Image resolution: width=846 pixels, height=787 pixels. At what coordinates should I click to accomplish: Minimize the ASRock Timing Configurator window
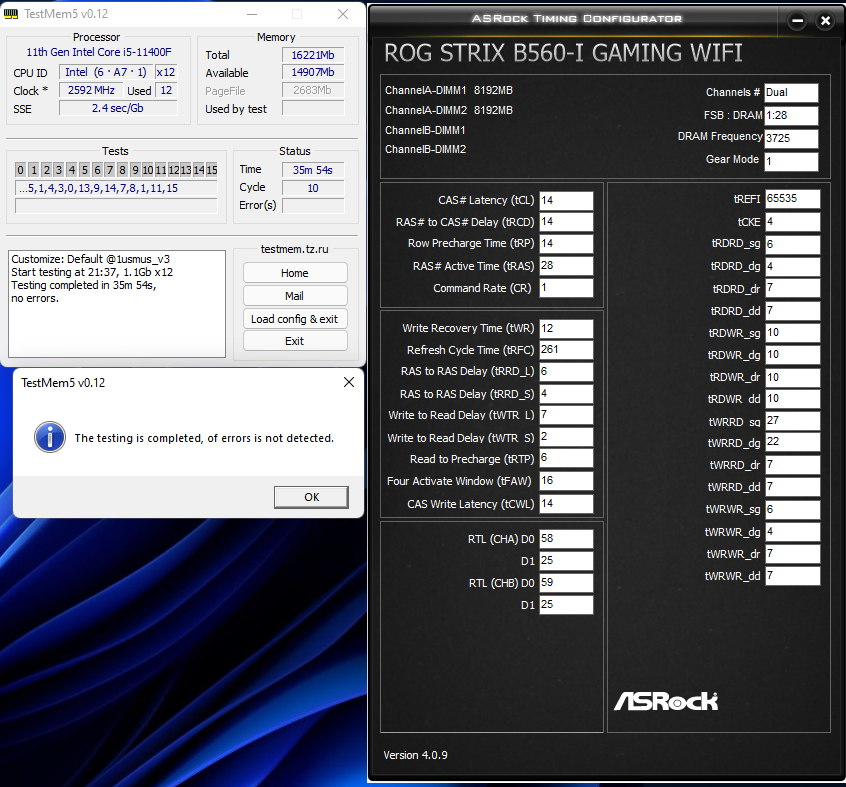click(x=797, y=21)
